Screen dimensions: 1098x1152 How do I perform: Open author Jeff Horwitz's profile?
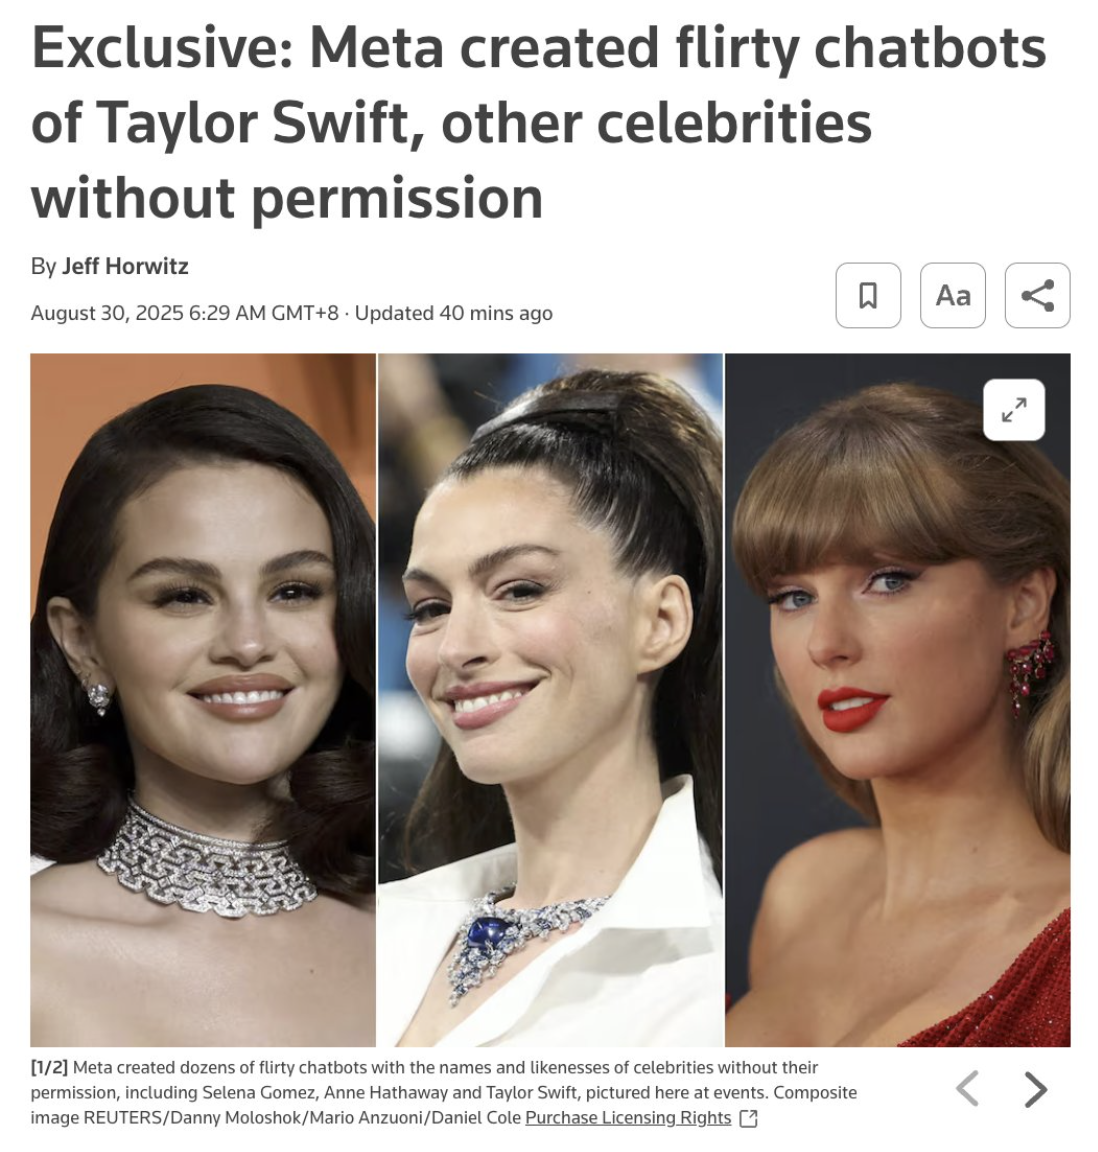125,266
